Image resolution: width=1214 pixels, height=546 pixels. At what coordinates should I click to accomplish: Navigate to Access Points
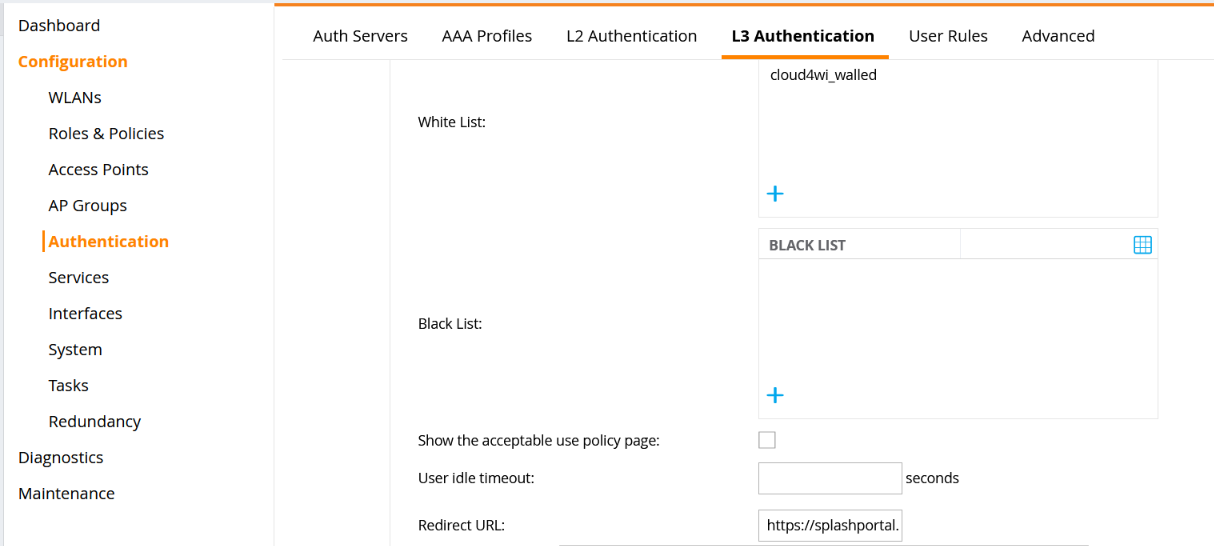98,169
